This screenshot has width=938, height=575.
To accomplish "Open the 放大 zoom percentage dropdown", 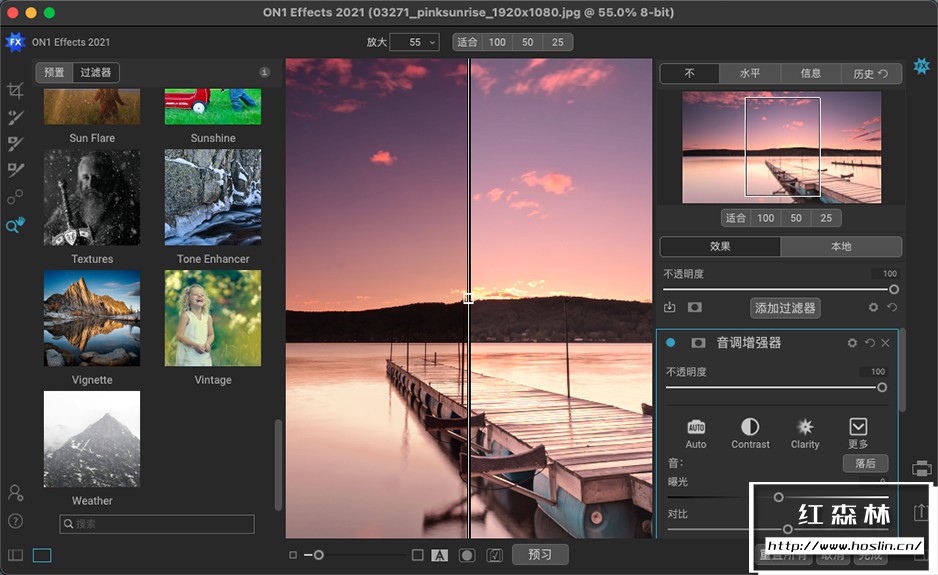I will (414, 42).
